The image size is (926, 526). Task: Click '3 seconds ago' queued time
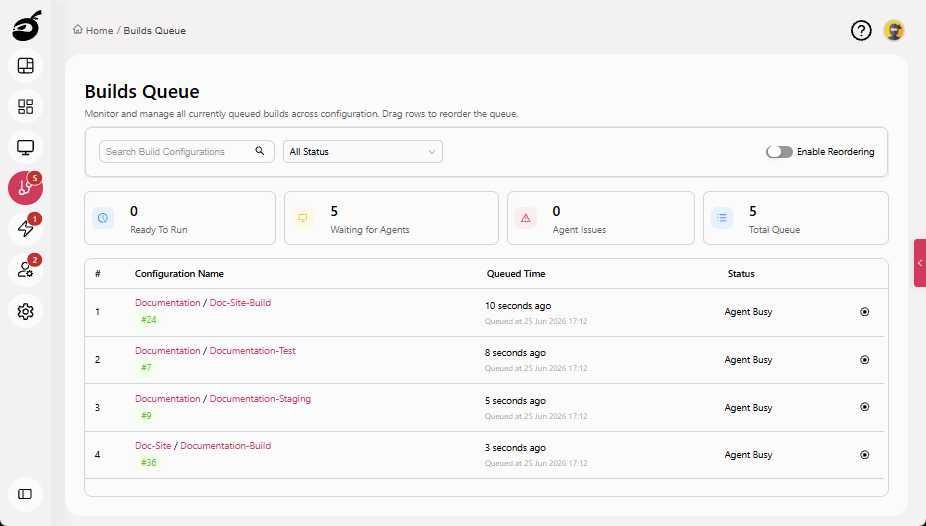(516, 447)
